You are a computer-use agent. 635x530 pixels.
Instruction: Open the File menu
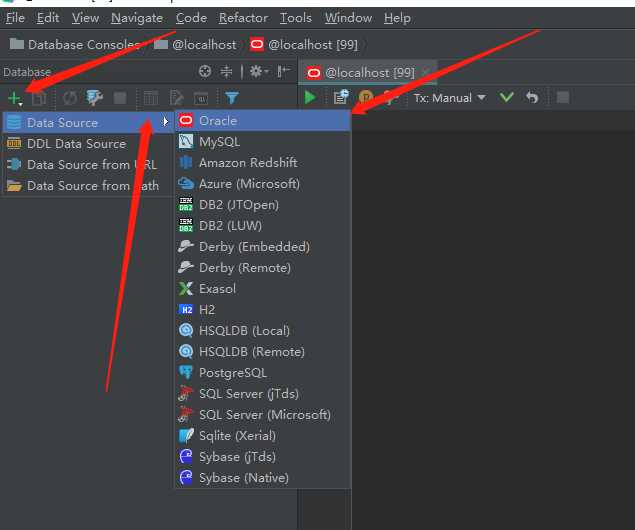(15, 18)
